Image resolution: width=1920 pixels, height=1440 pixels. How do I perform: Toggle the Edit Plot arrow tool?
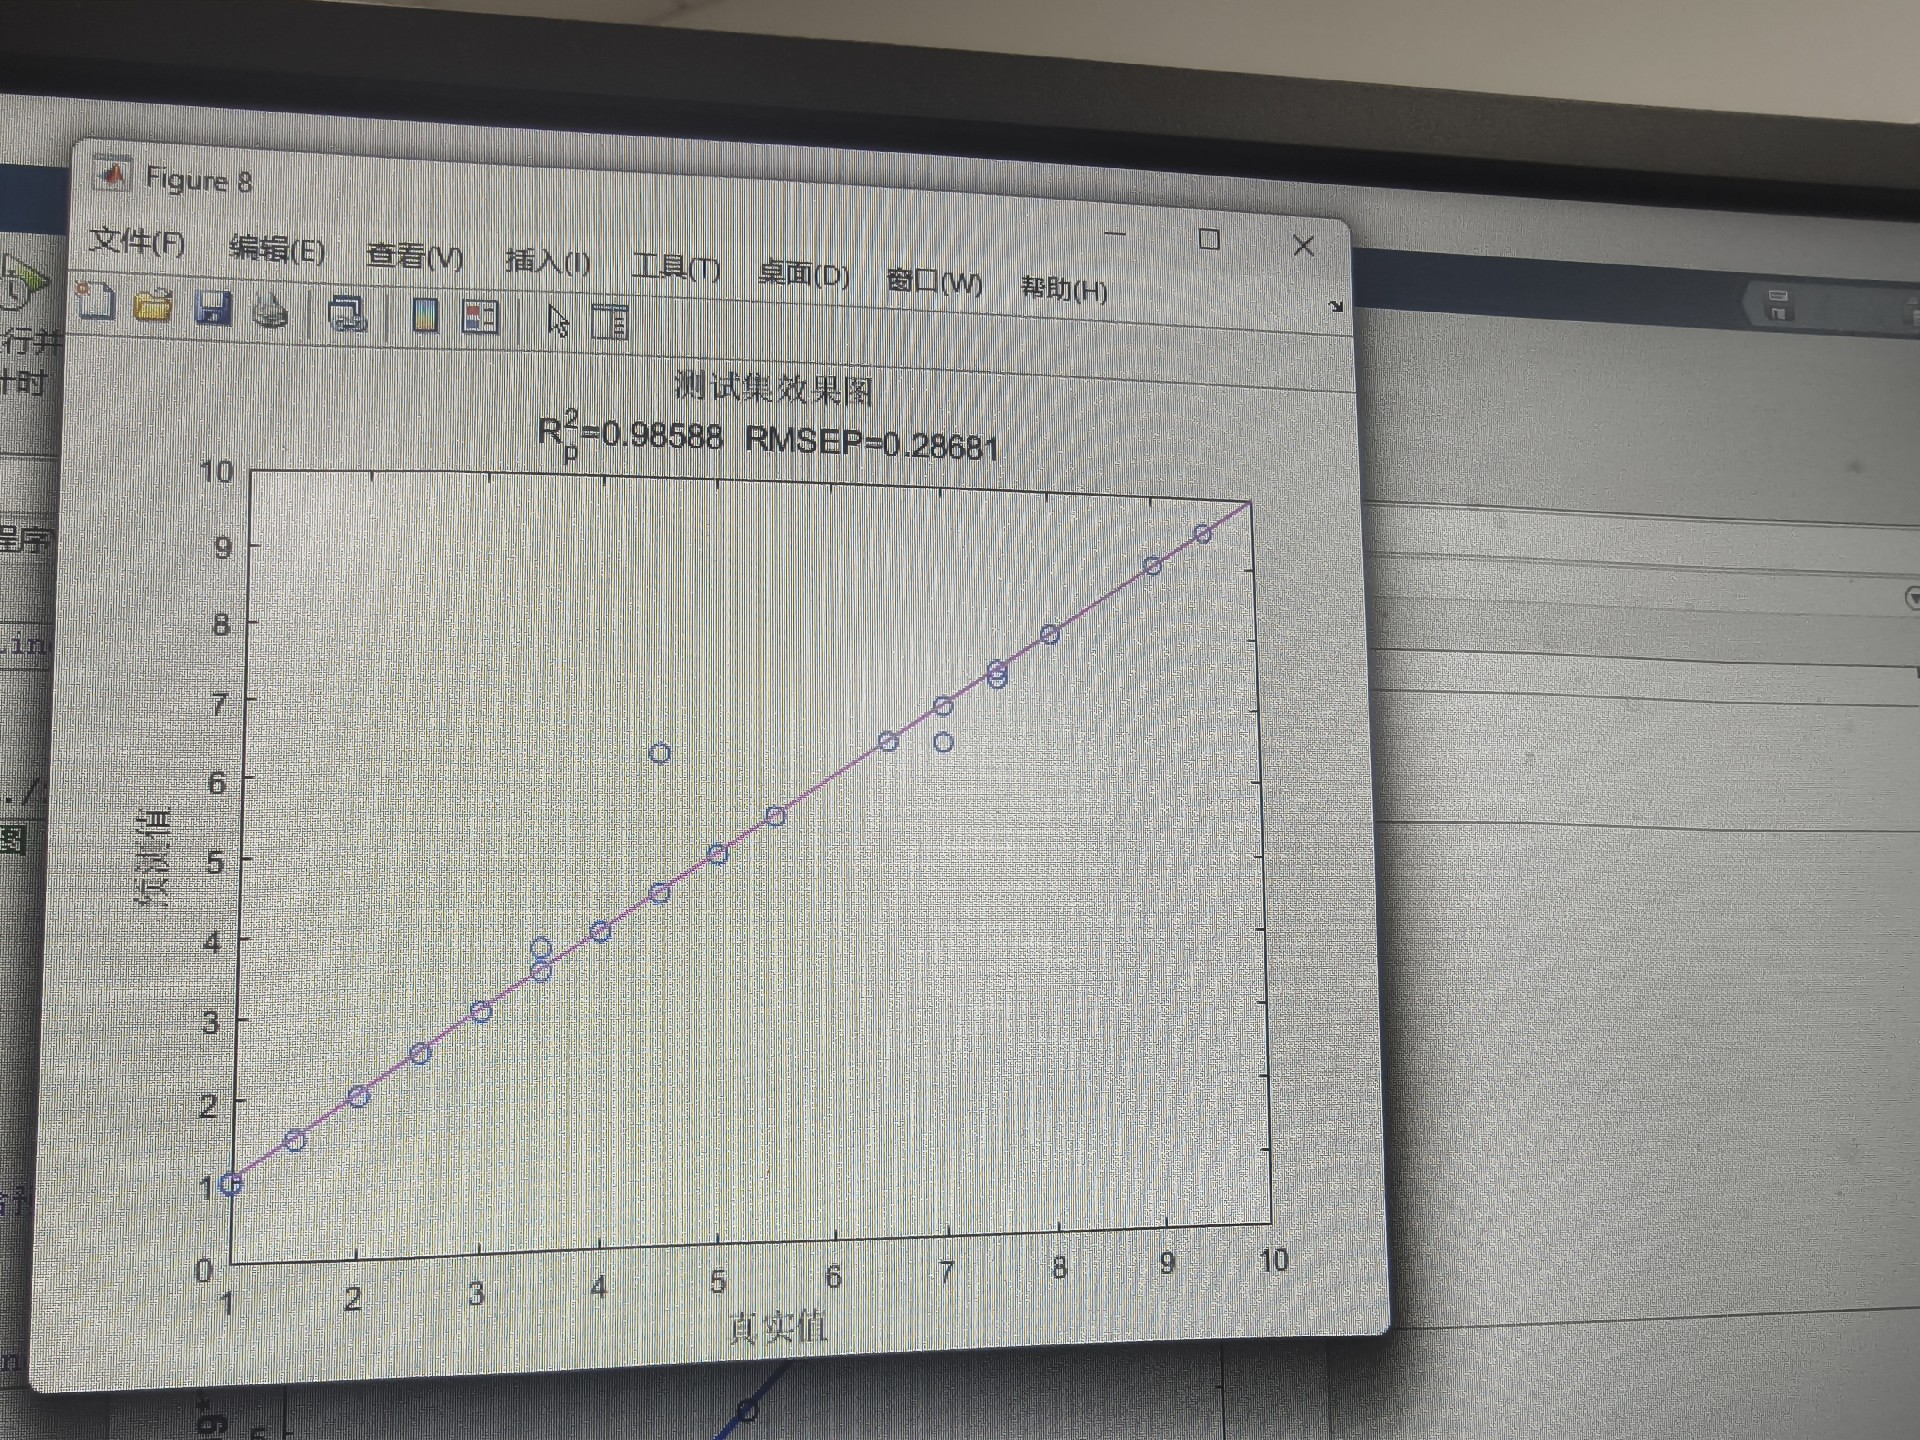(558, 321)
